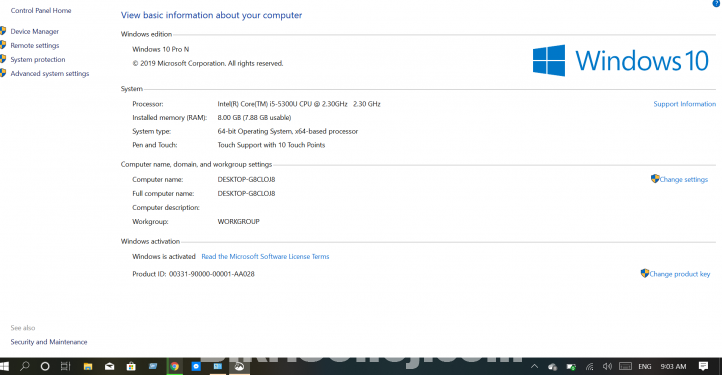Screen dimensions: 722x375
Task: Click the Full computer name value
Action: pyautogui.click(x=246, y=193)
